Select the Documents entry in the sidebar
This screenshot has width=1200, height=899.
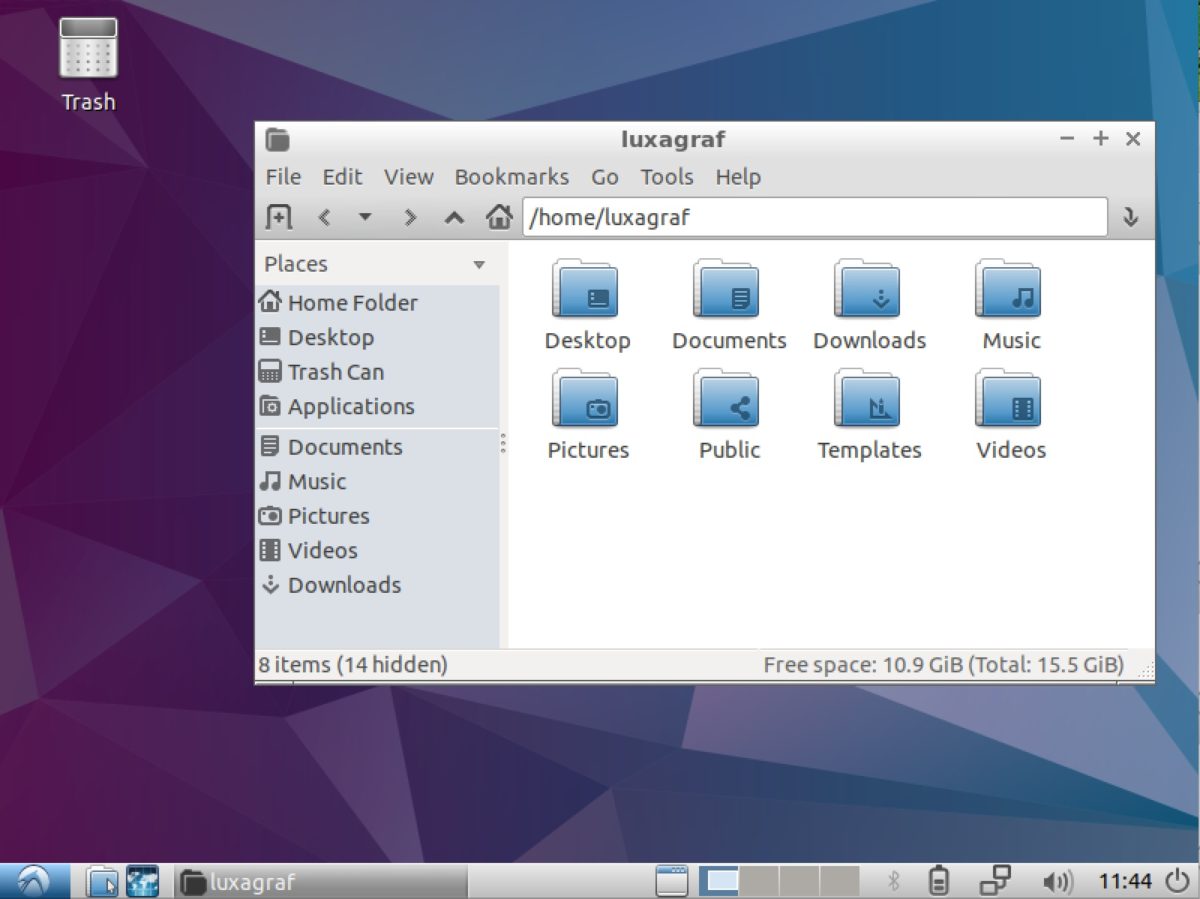coord(345,446)
